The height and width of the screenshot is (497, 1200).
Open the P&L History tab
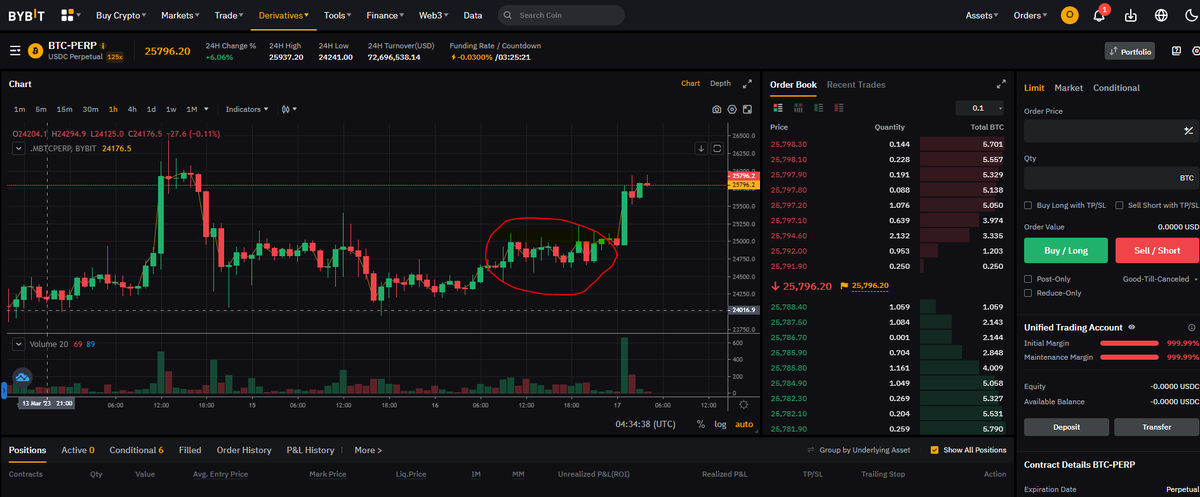pyautogui.click(x=310, y=450)
